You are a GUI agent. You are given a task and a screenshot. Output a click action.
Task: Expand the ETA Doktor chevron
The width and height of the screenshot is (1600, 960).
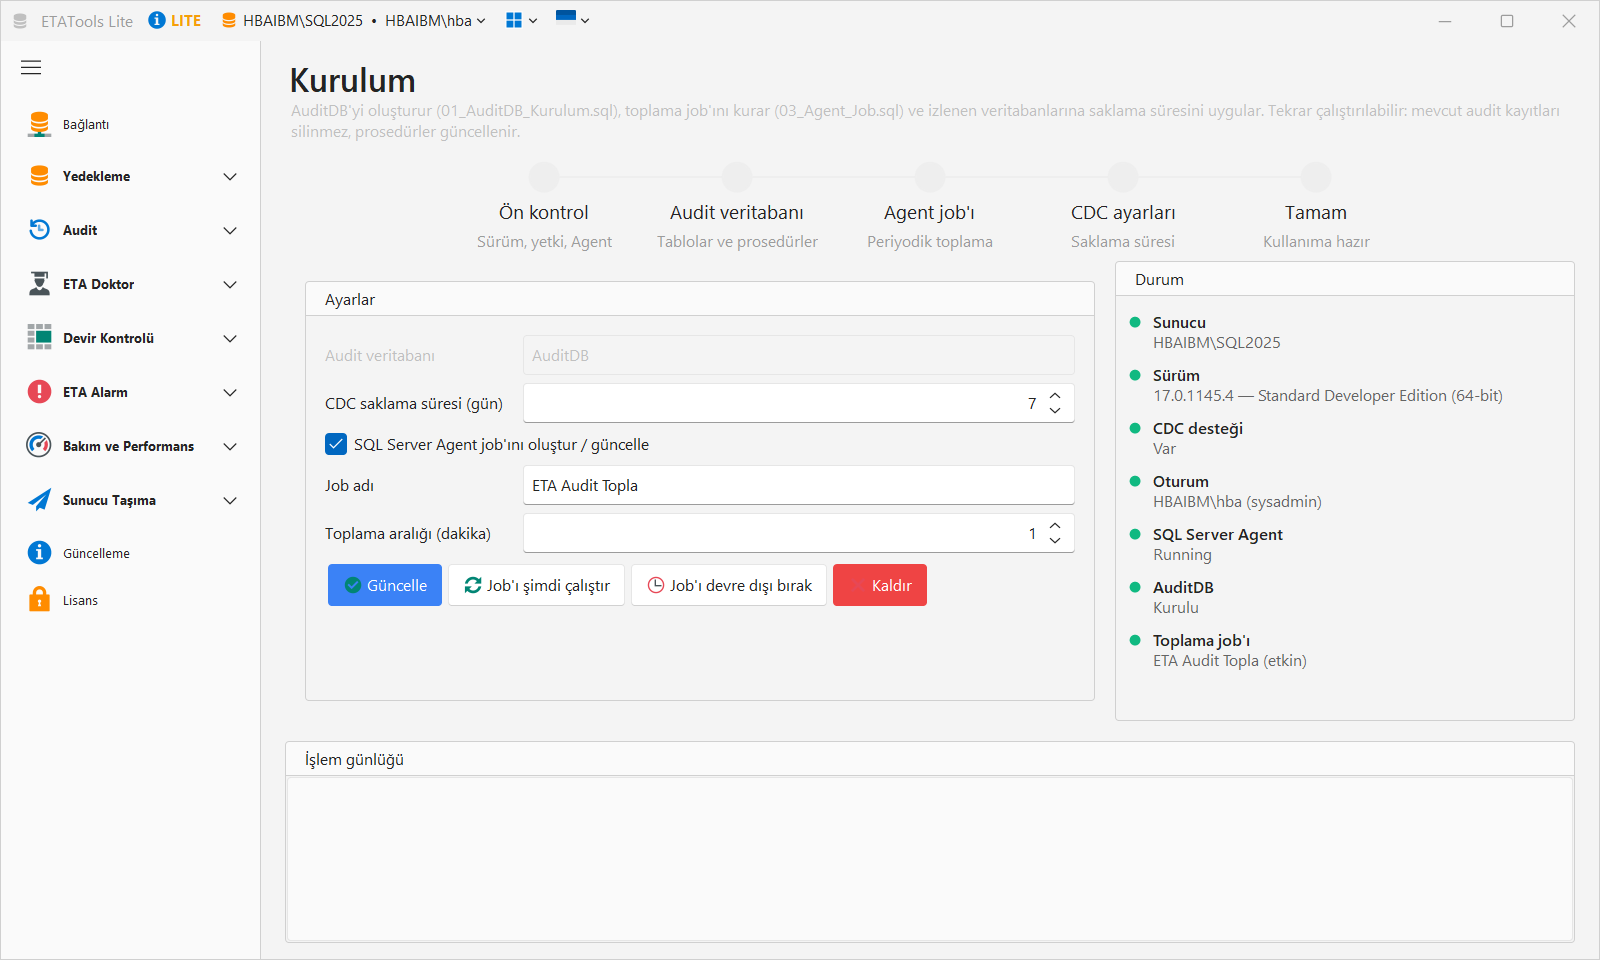230,285
